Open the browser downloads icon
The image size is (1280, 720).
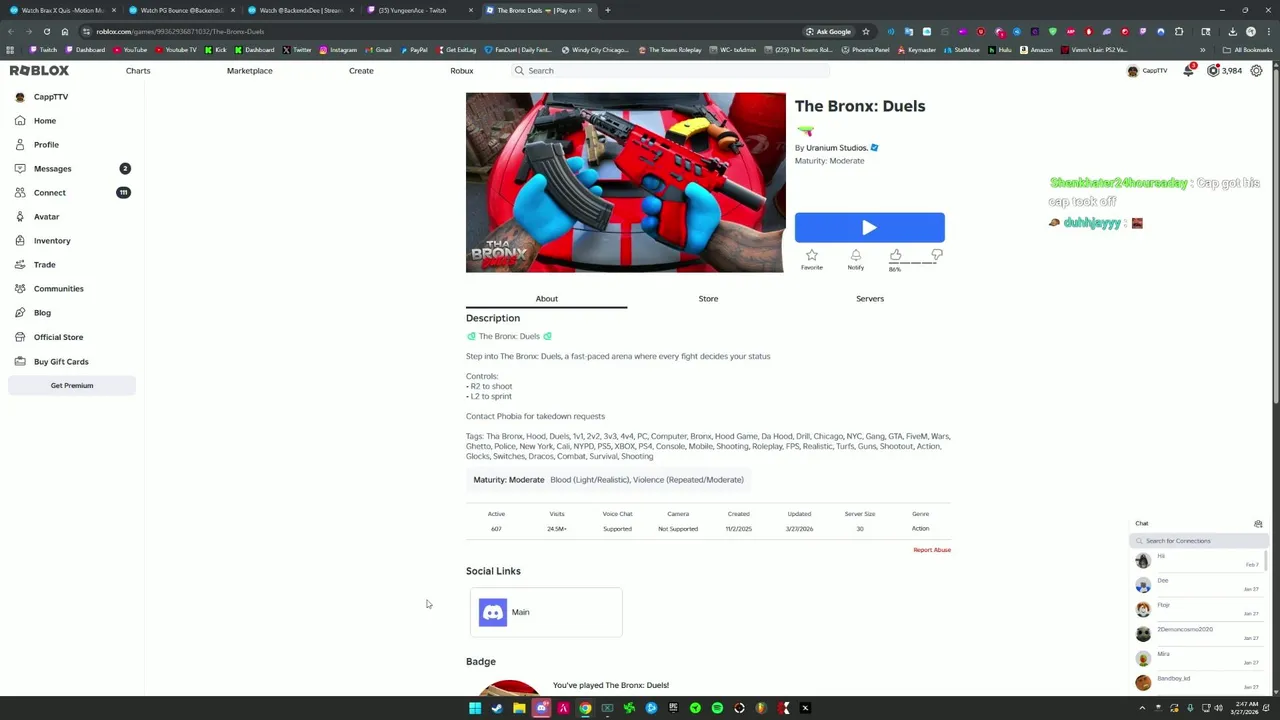coord(1233,32)
